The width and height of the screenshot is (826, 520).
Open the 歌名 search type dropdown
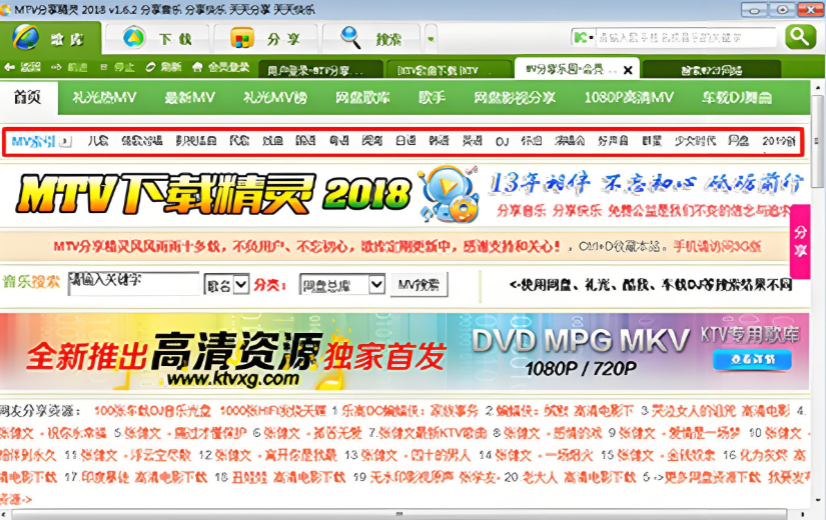226,285
